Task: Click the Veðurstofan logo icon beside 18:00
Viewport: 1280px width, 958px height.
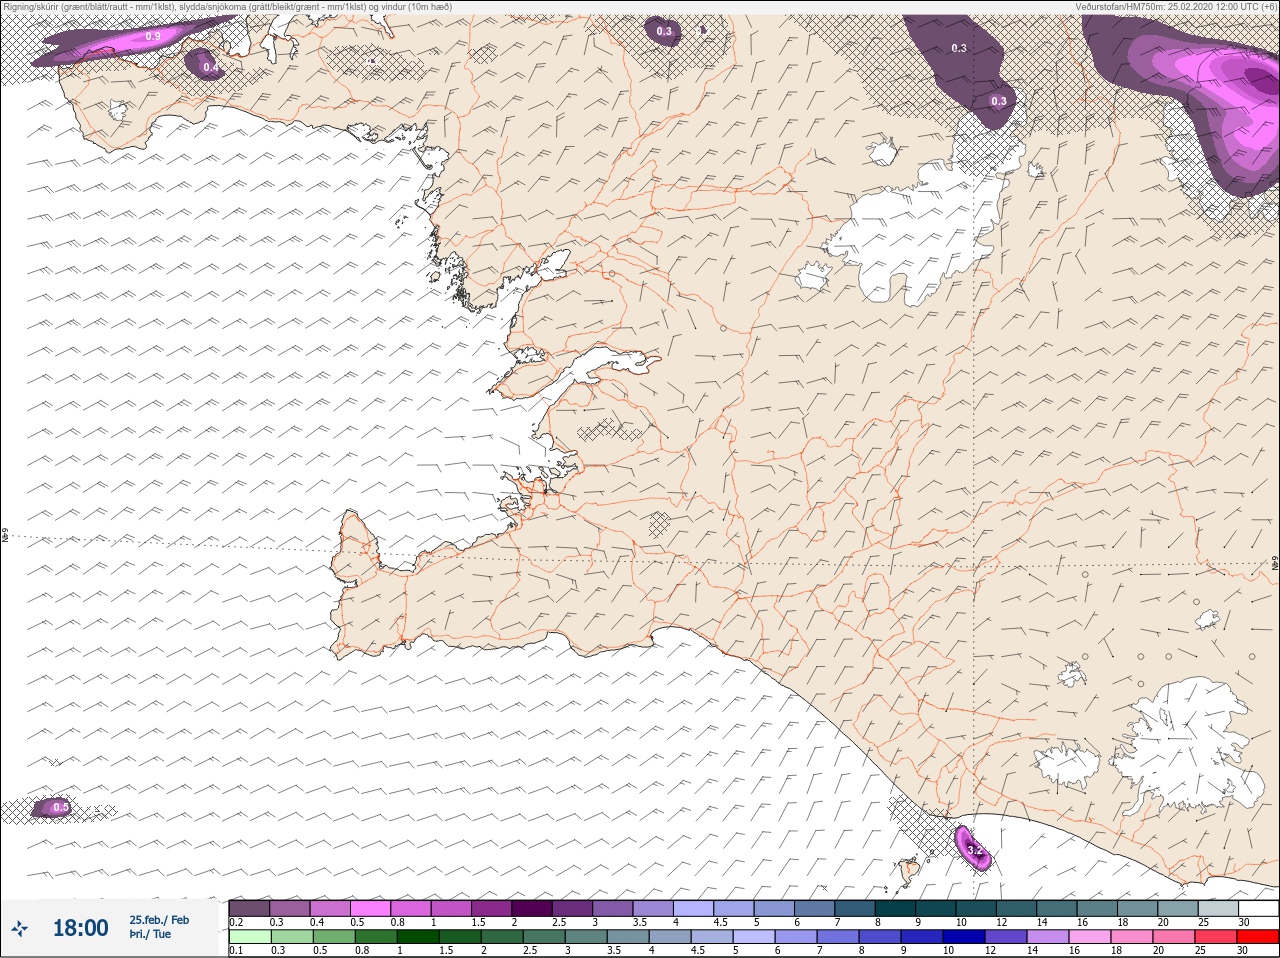Action: click(19, 928)
